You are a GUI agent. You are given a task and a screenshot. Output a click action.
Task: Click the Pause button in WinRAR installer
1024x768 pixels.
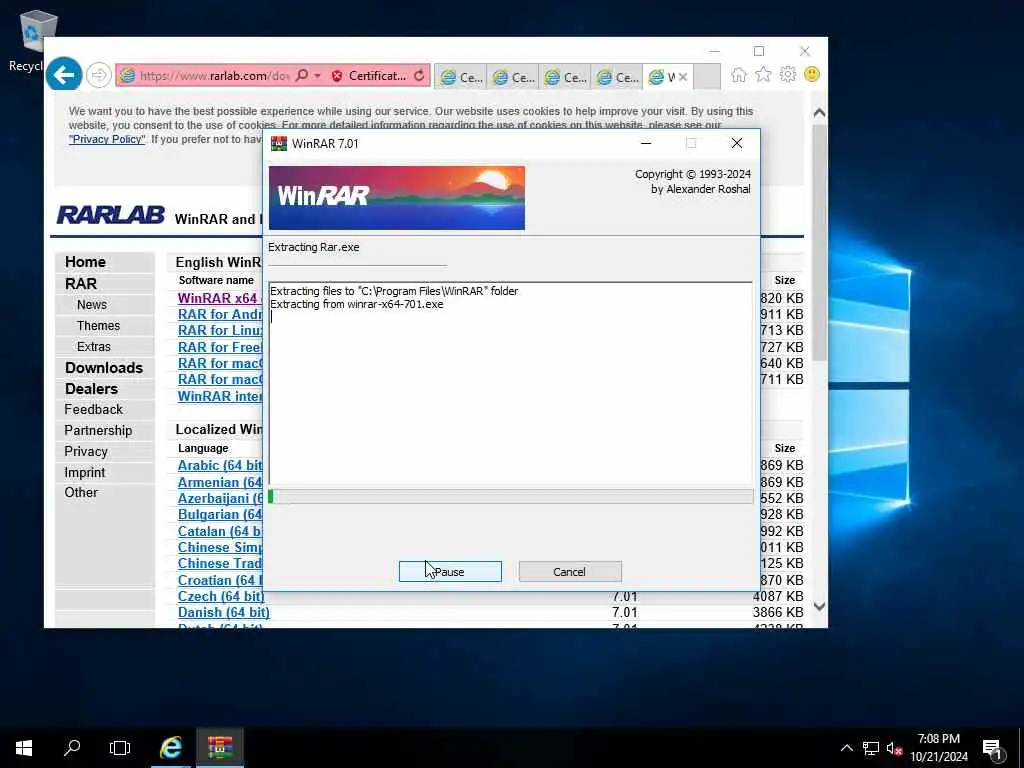(450, 571)
